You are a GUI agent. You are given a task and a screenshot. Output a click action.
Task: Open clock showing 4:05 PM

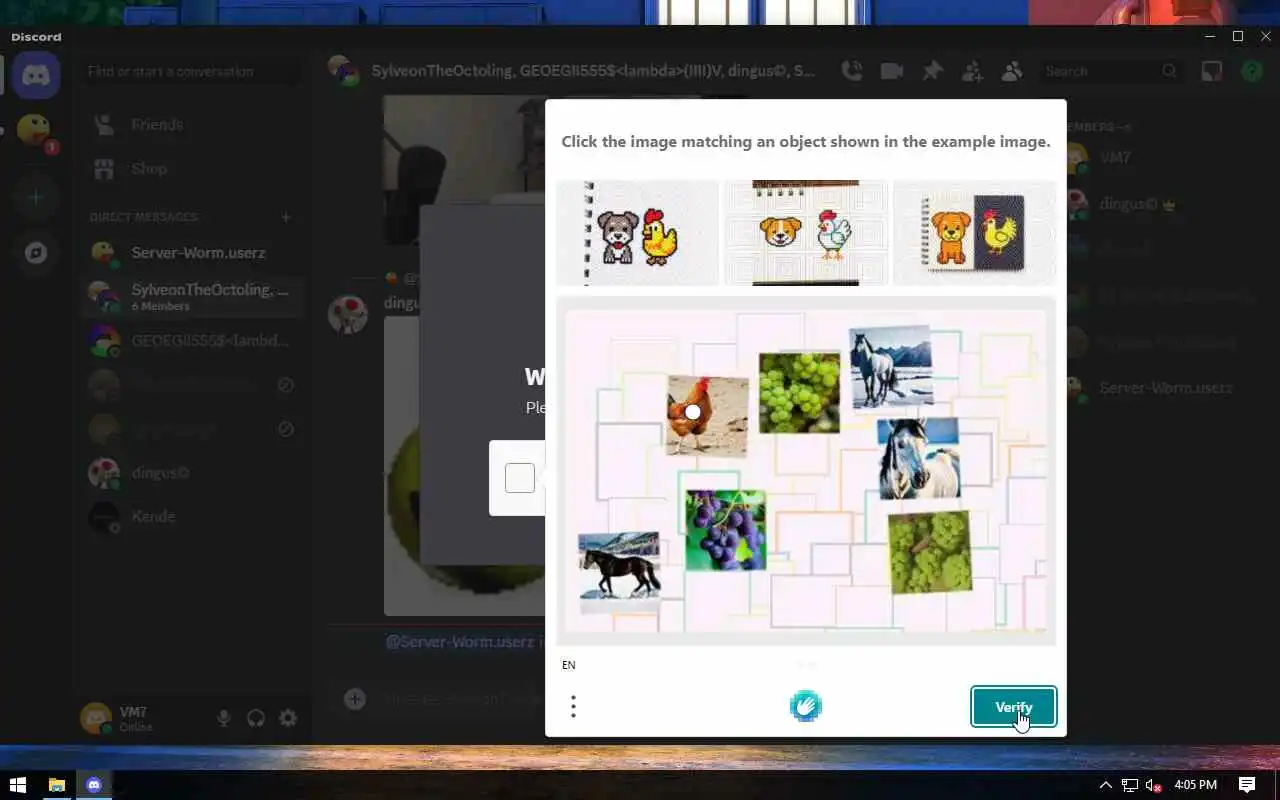[x=1195, y=785]
